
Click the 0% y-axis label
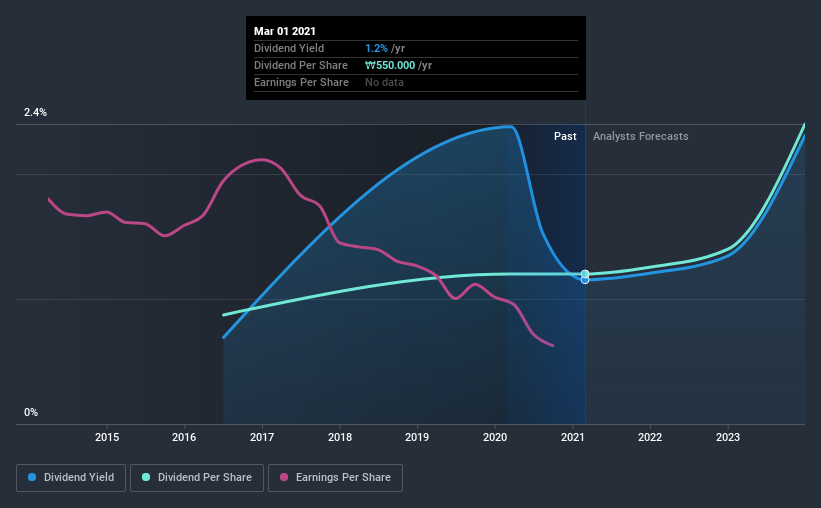[31, 412]
